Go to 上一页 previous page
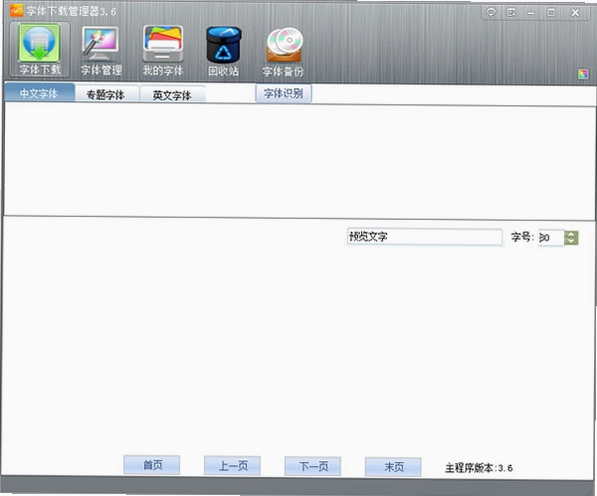The width and height of the screenshot is (597, 496). [x=232, y=466]
